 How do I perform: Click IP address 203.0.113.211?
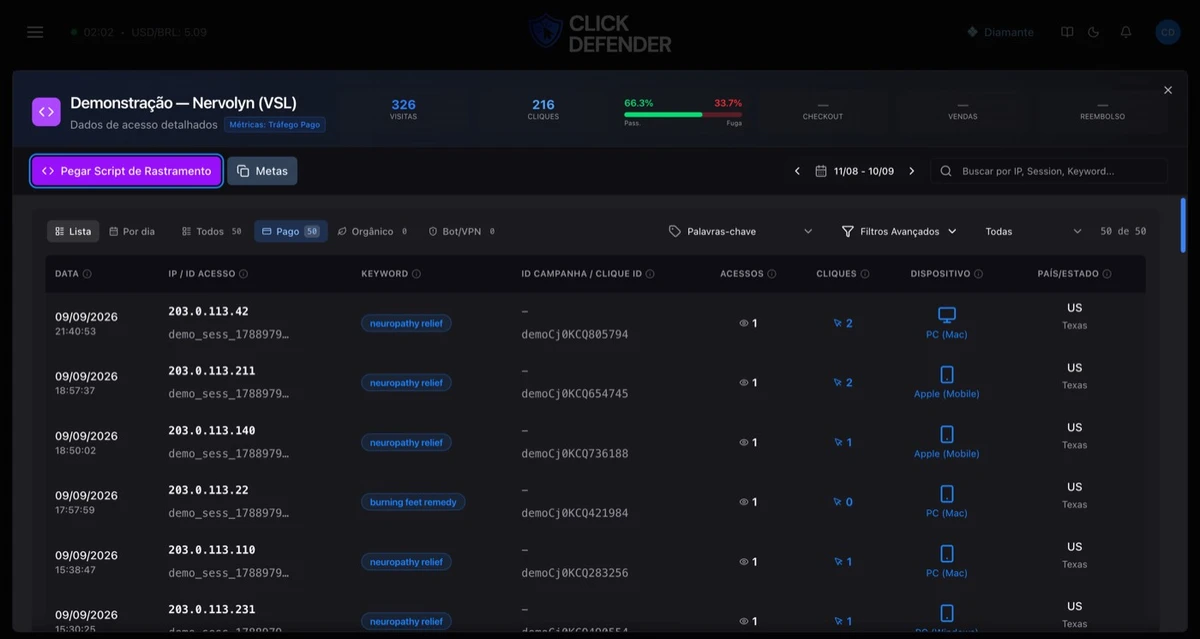click(x=212, y=371)
